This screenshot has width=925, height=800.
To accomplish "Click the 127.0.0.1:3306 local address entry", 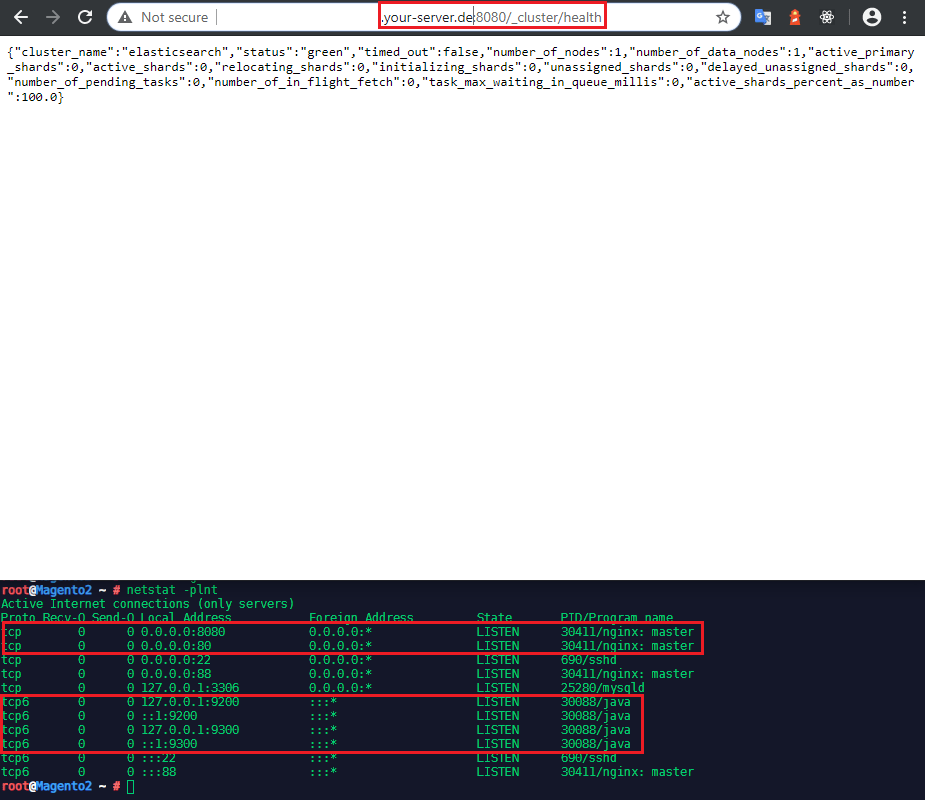I will click(x=189, y=687).
